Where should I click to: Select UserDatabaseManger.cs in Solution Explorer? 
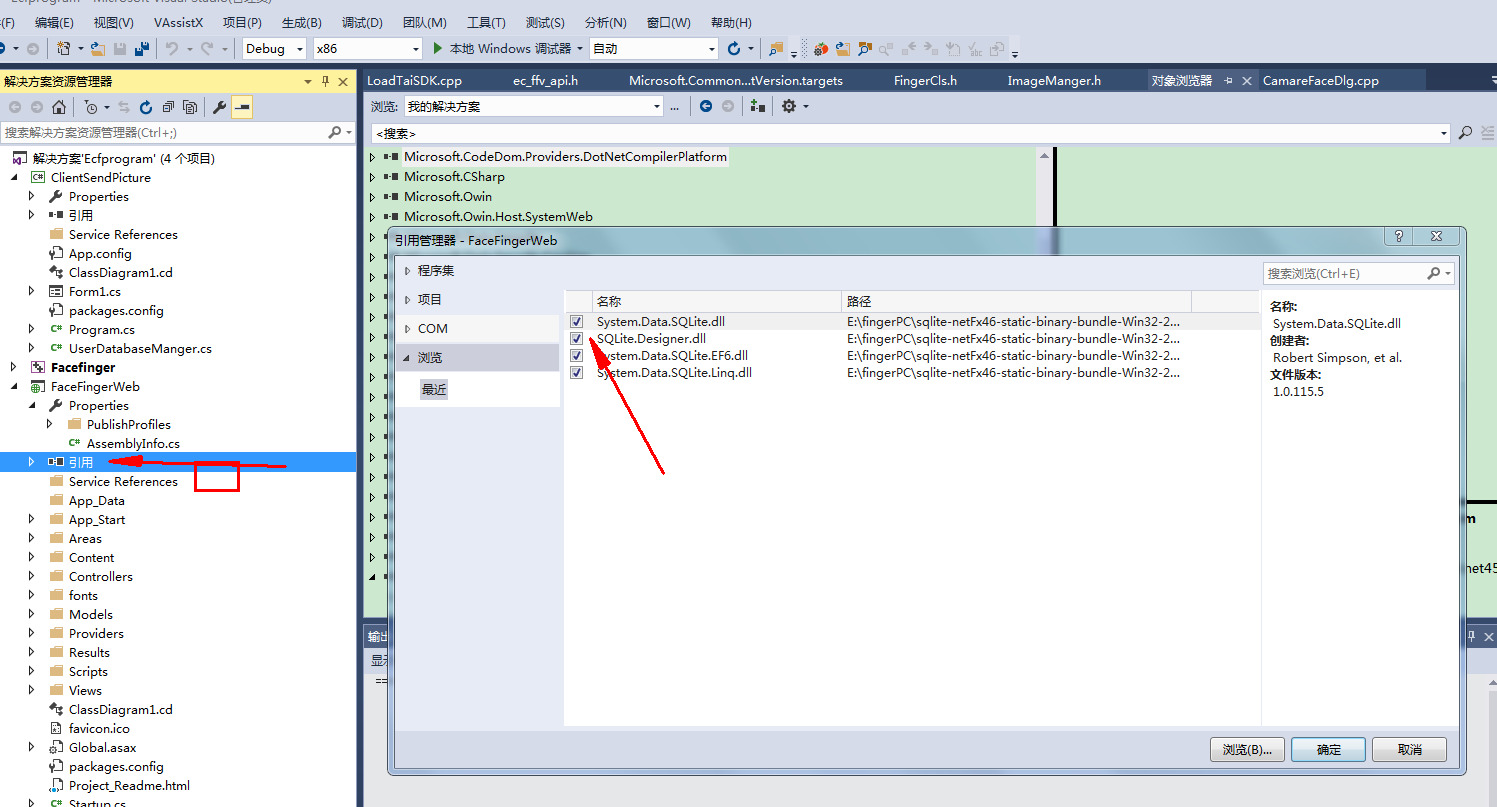click(x=140, y=348)
